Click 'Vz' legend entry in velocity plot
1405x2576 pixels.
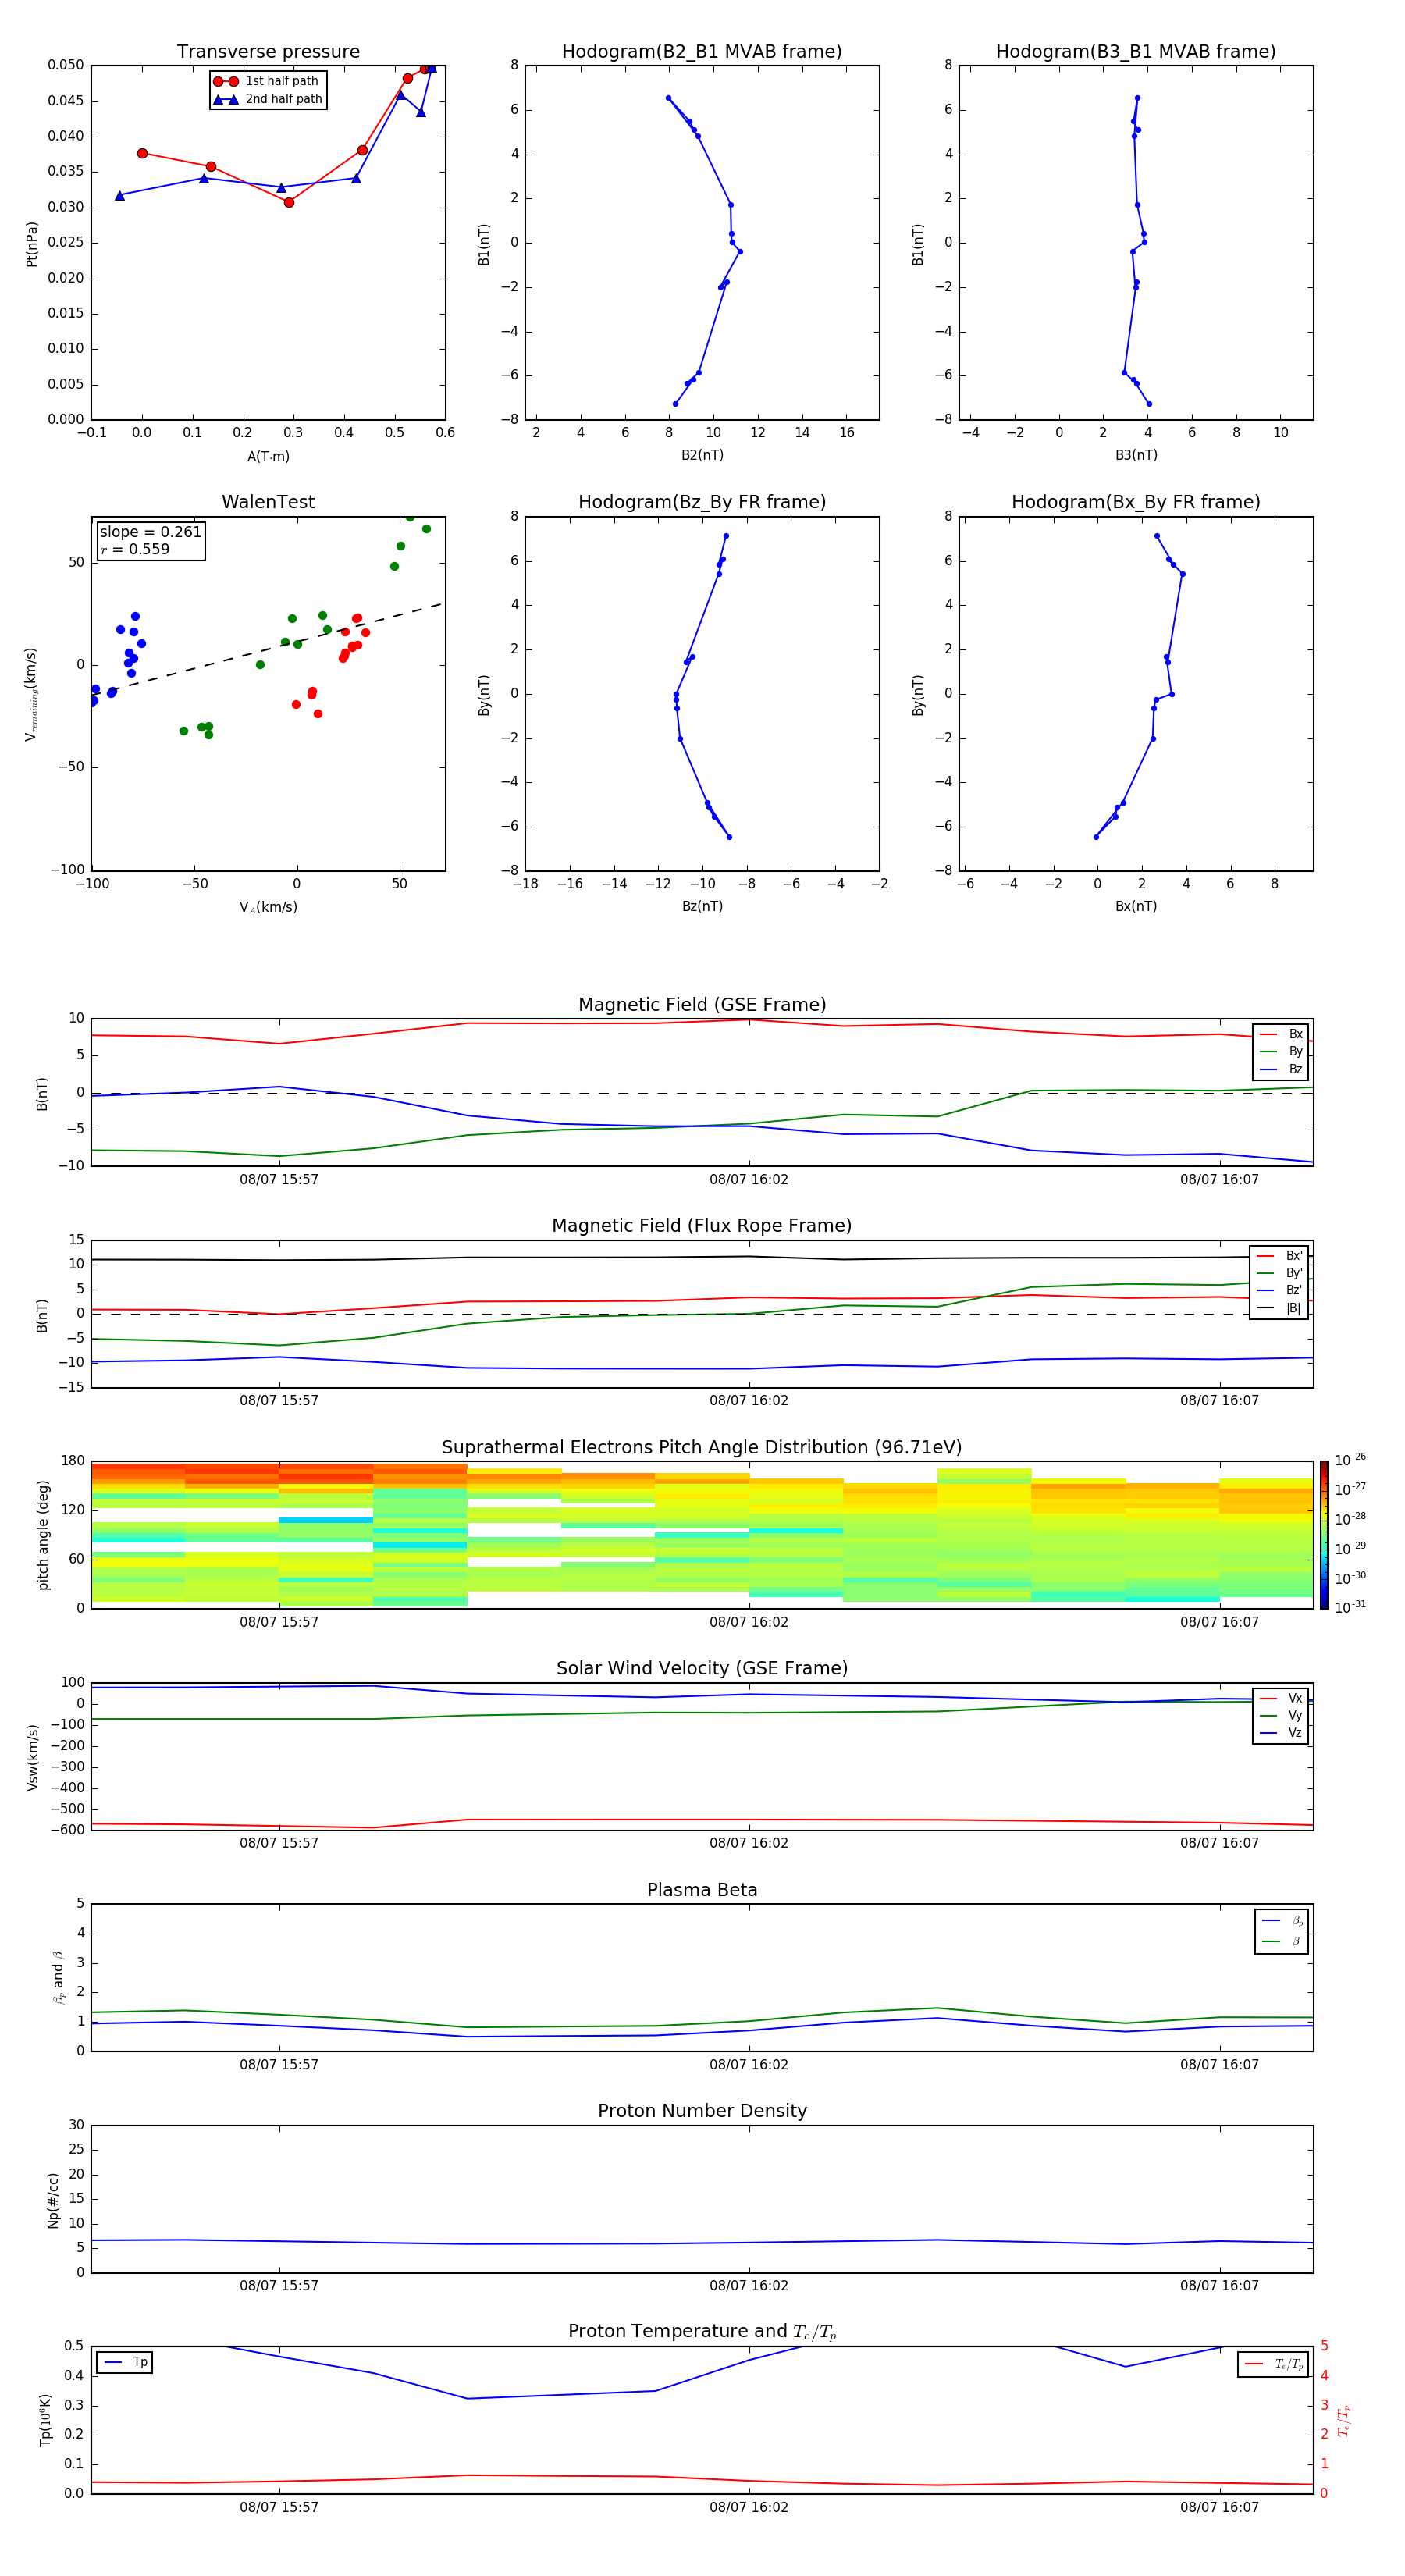(x=1281, y=1732)
